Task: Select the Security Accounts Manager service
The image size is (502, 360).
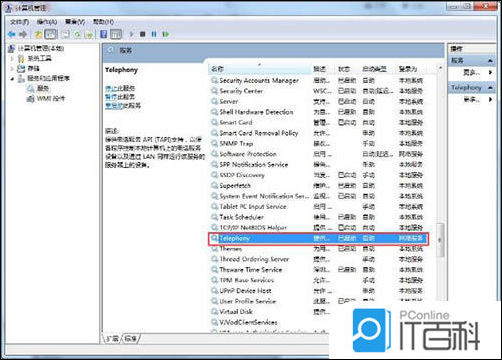Action: tap(318, 80)
